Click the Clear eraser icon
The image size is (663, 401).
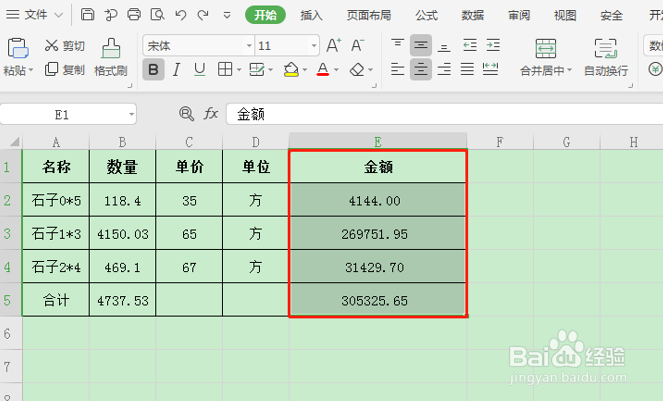(x=357, y=69)
